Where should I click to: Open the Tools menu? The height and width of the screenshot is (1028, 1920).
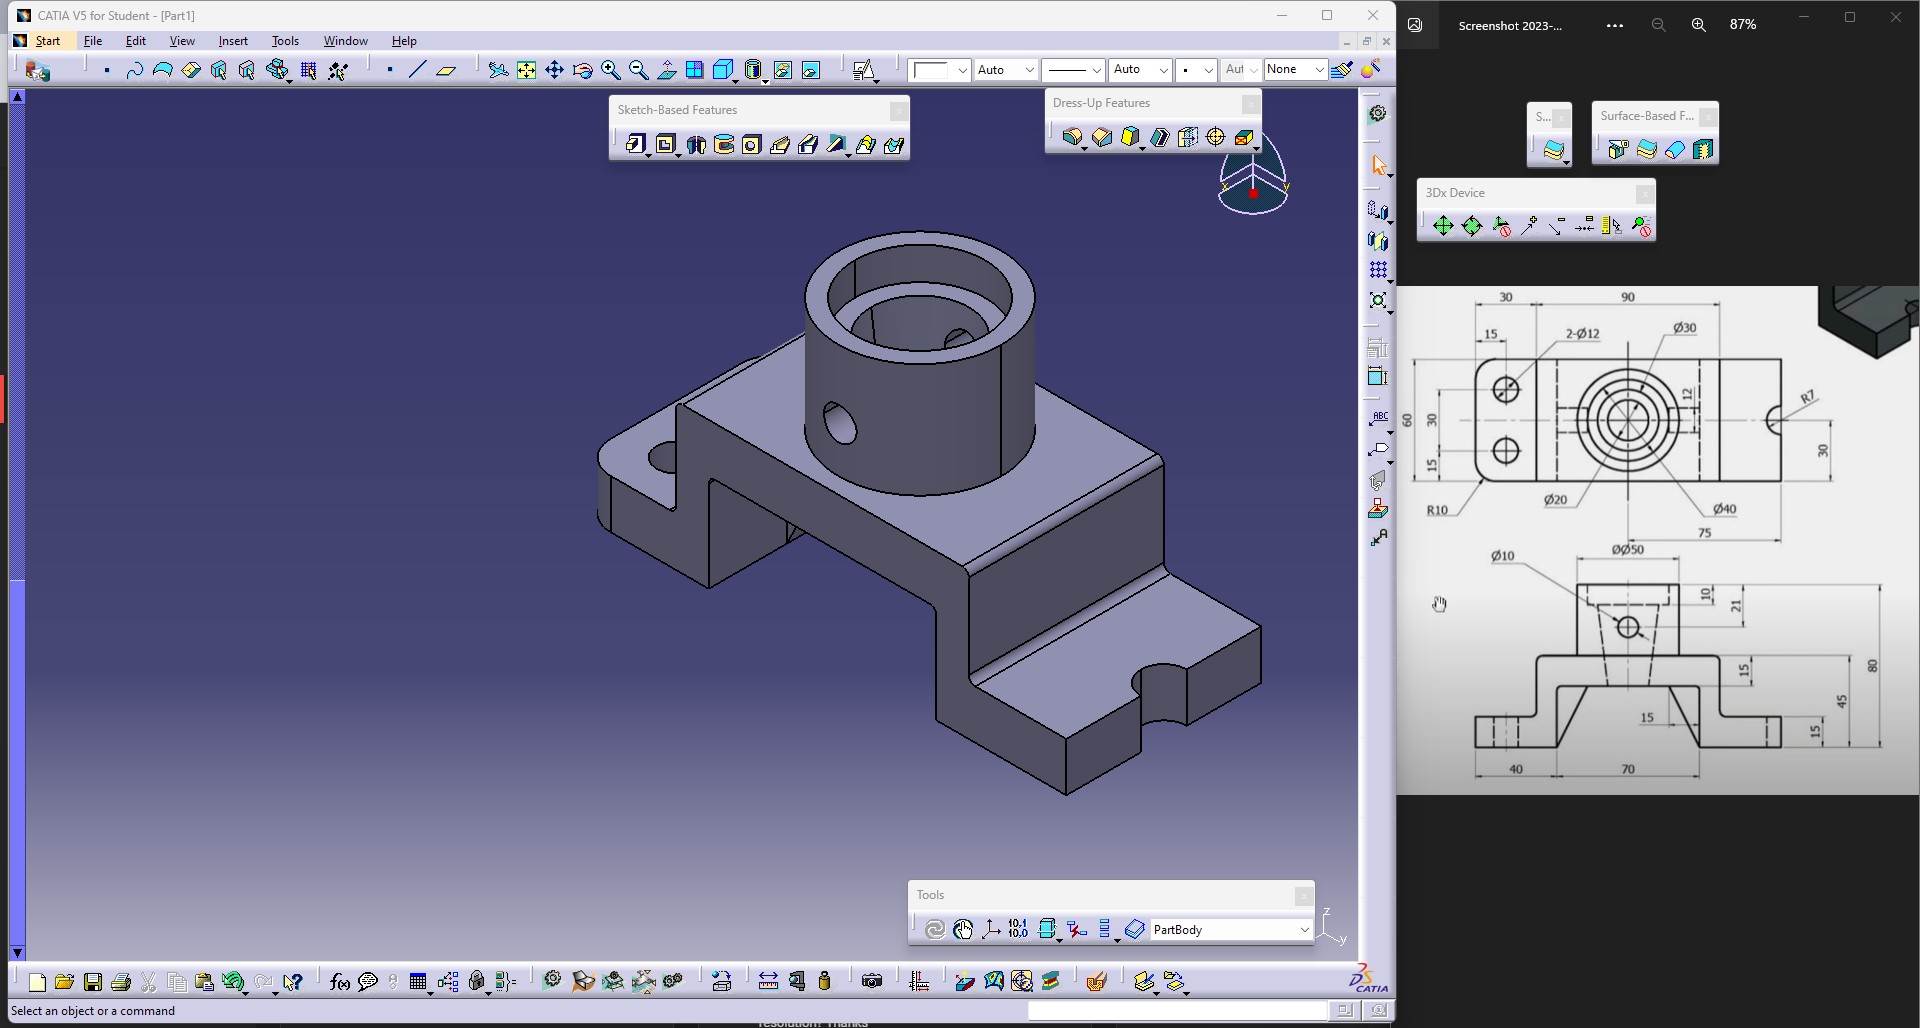[285, 41]
